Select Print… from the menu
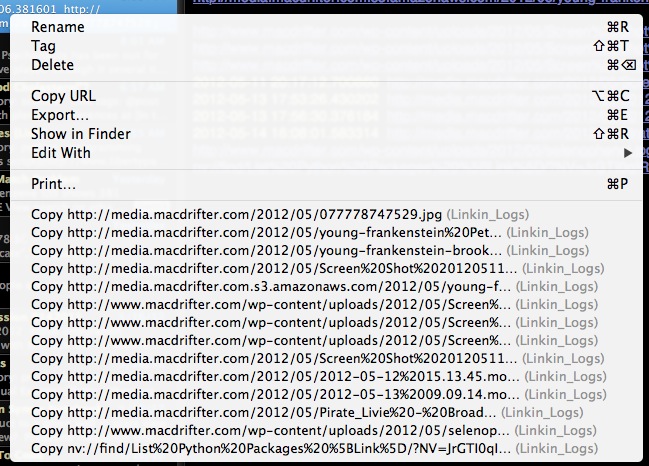The height and width of the screenshot is (466, 649). 326,184
